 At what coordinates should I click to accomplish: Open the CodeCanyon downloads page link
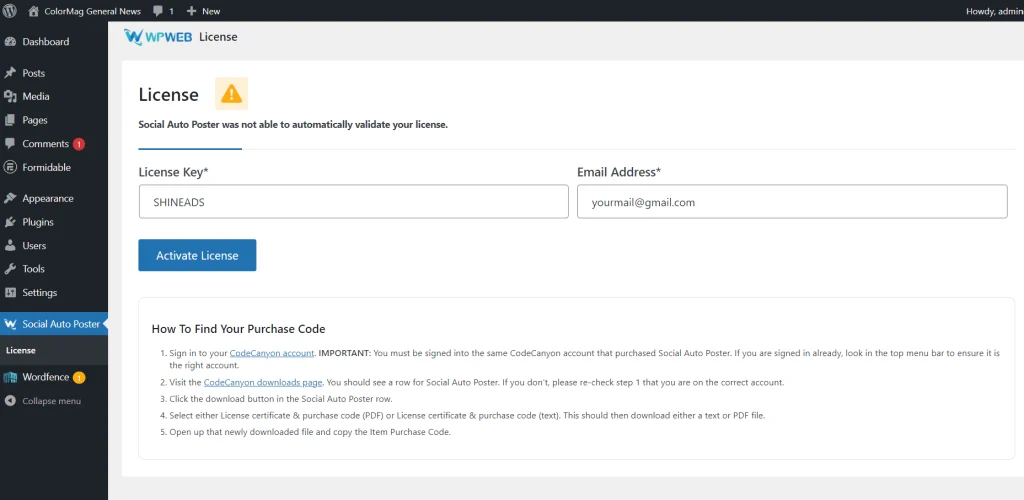coord(263,382)
